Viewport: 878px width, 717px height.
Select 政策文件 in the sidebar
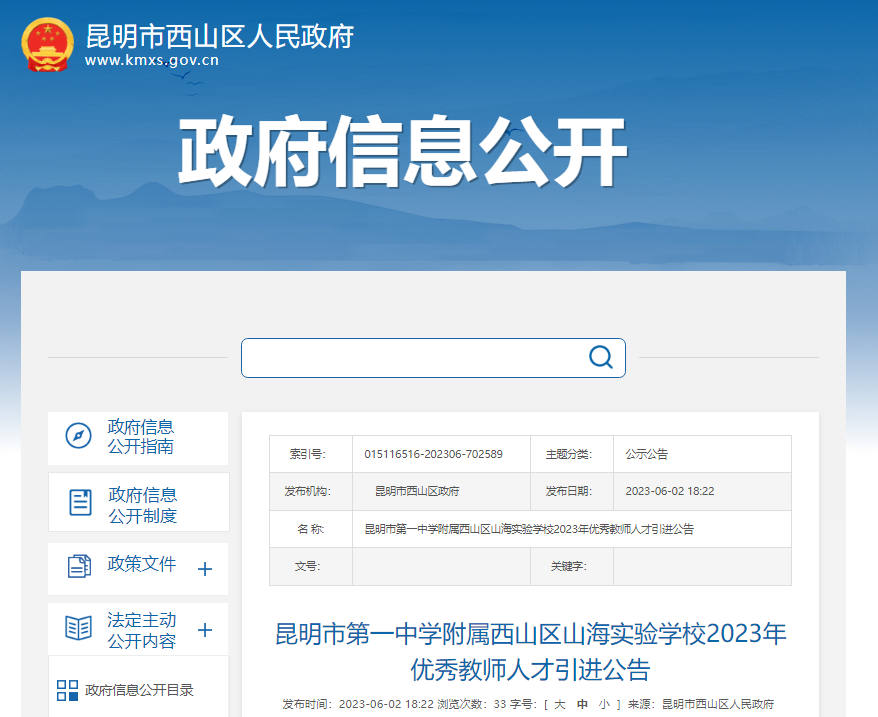coord(142,564)
